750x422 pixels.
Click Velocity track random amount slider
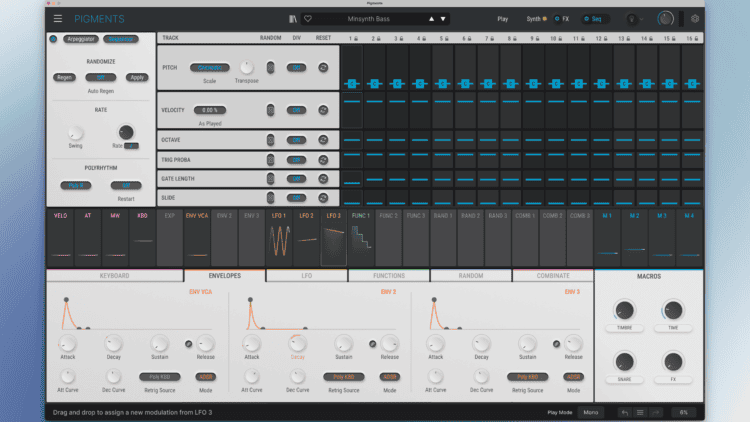(x=270, y=110)
